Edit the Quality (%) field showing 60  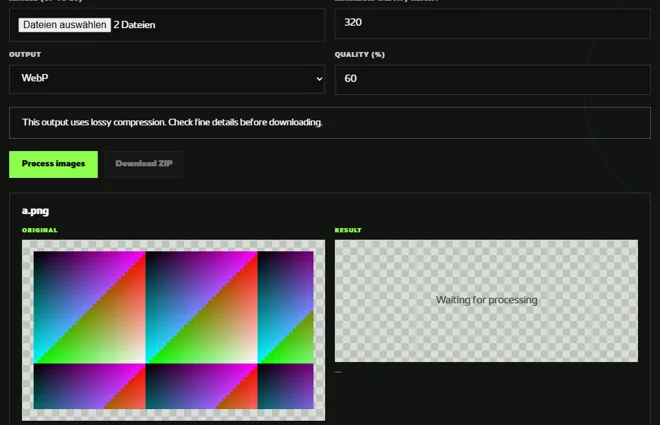pos(492,79)
